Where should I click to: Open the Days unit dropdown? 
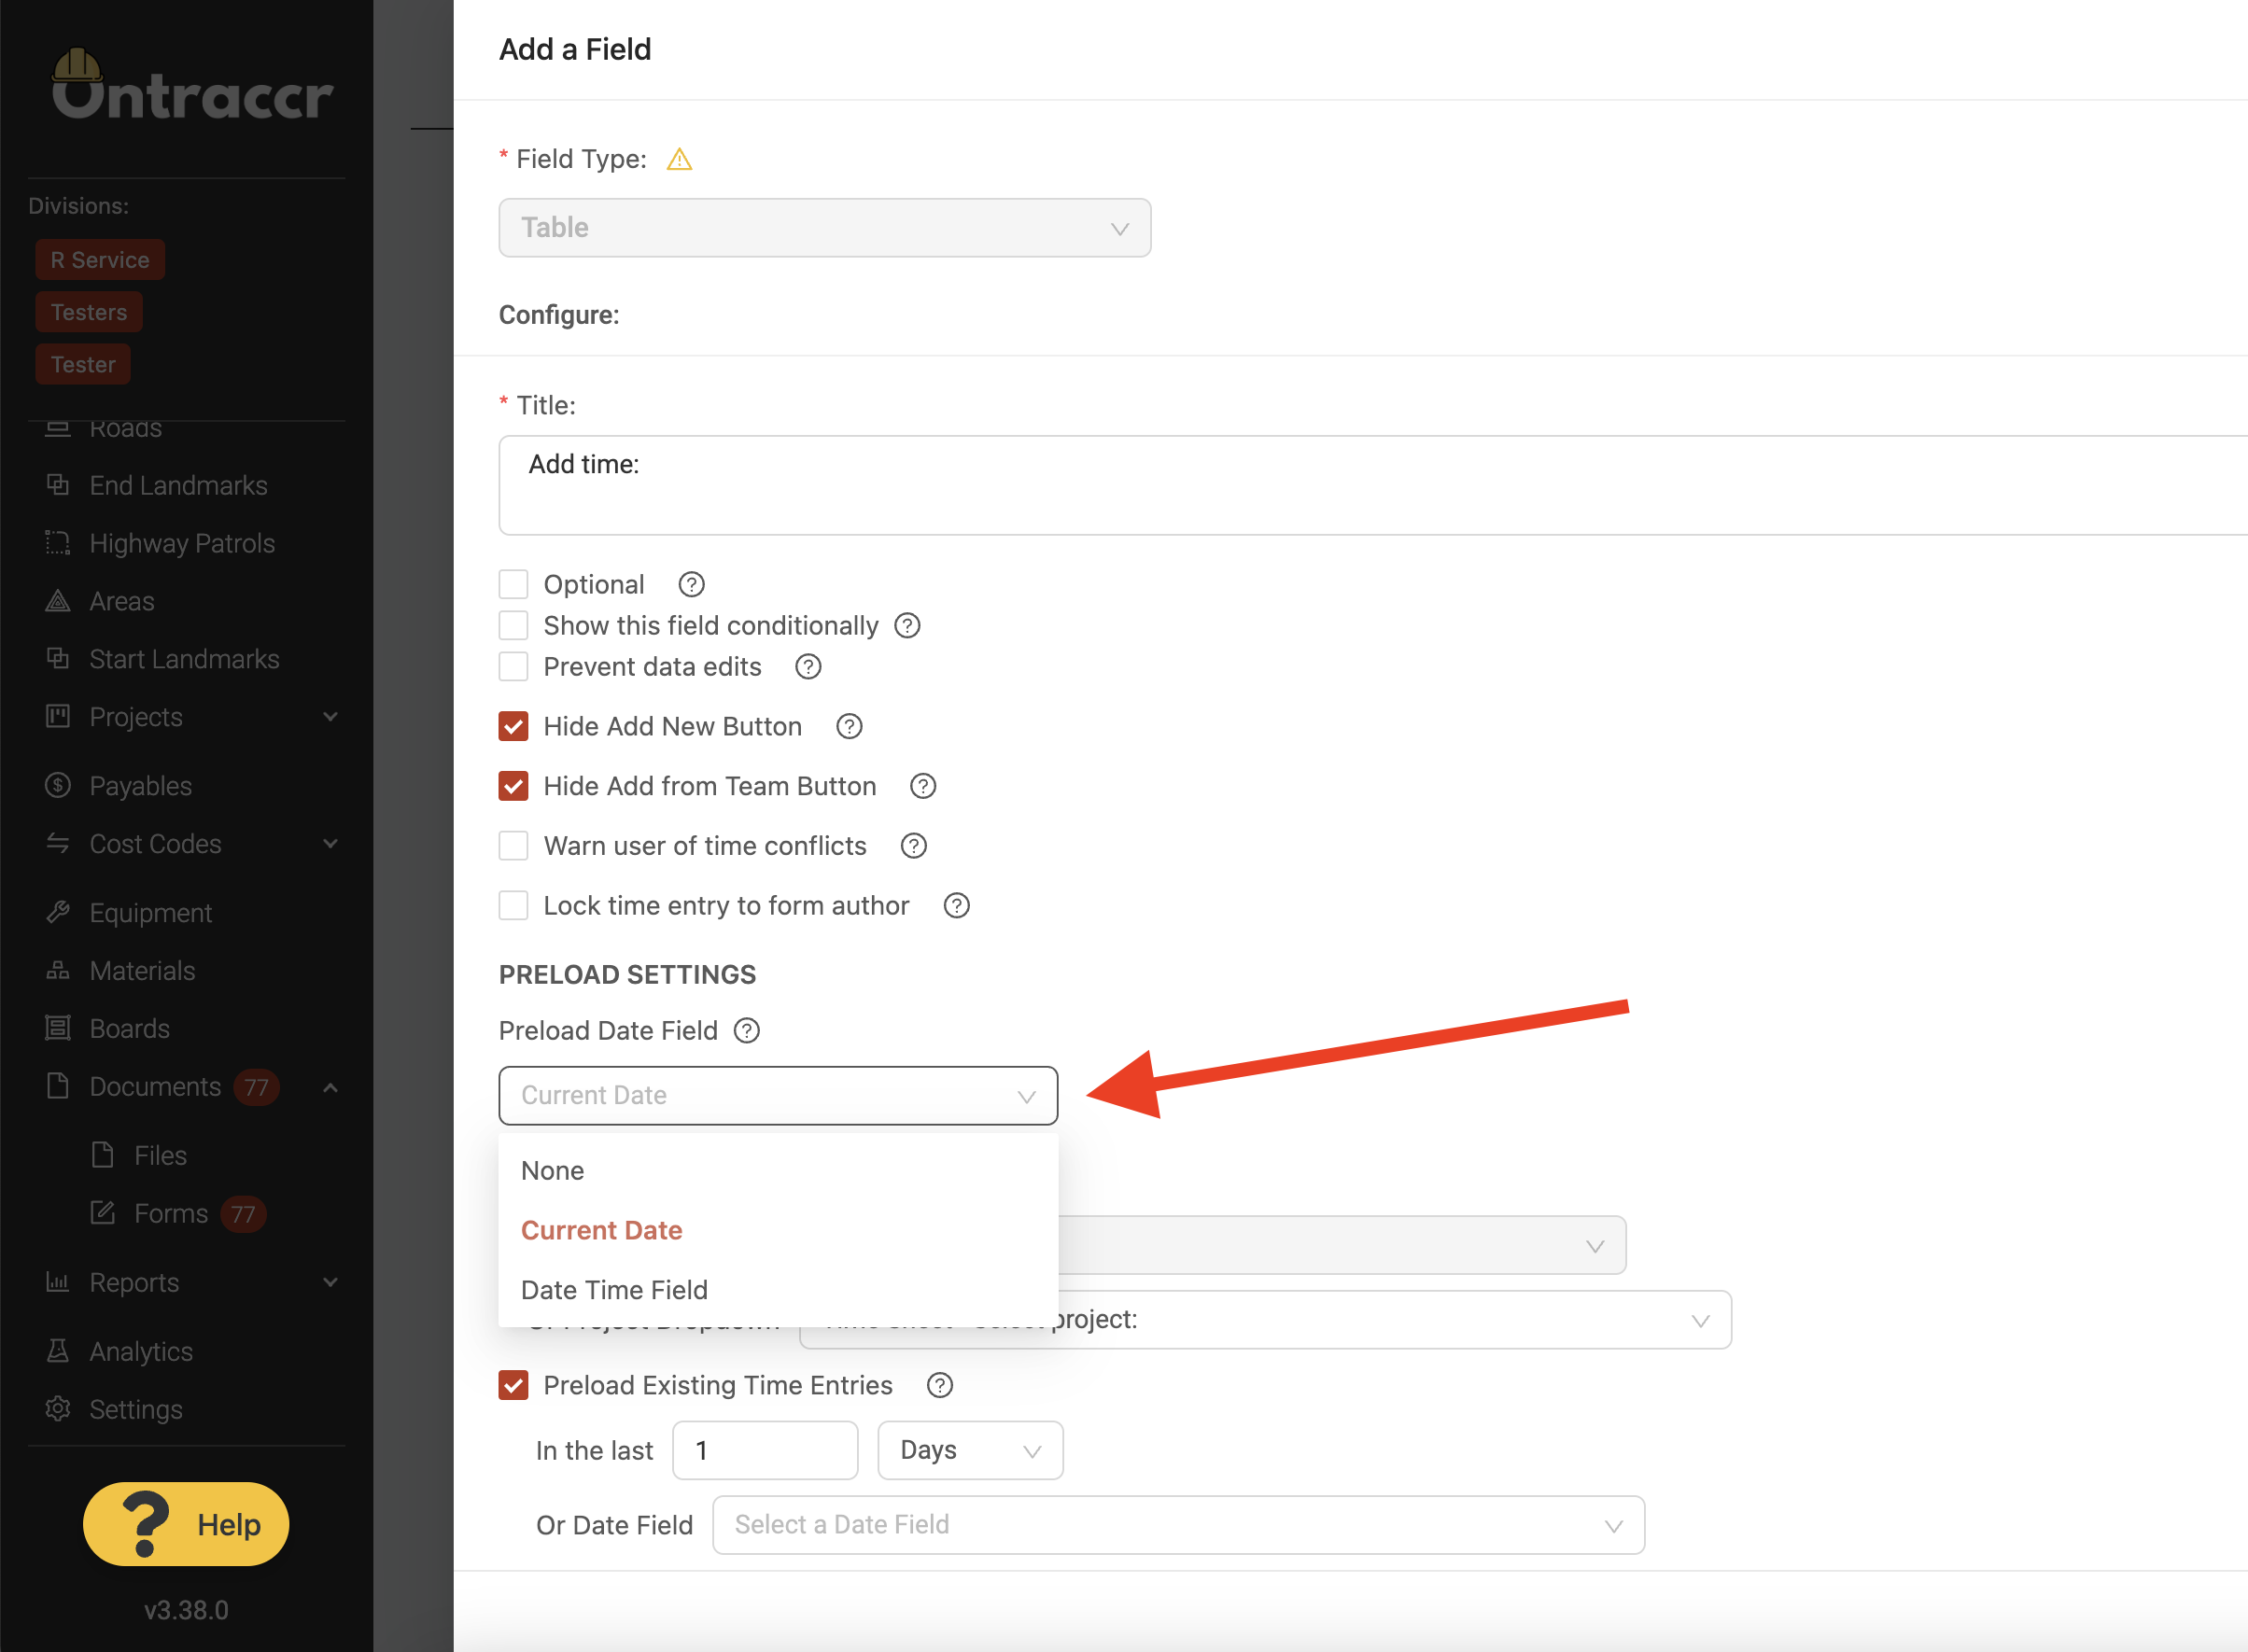[x=969, y=1450]
